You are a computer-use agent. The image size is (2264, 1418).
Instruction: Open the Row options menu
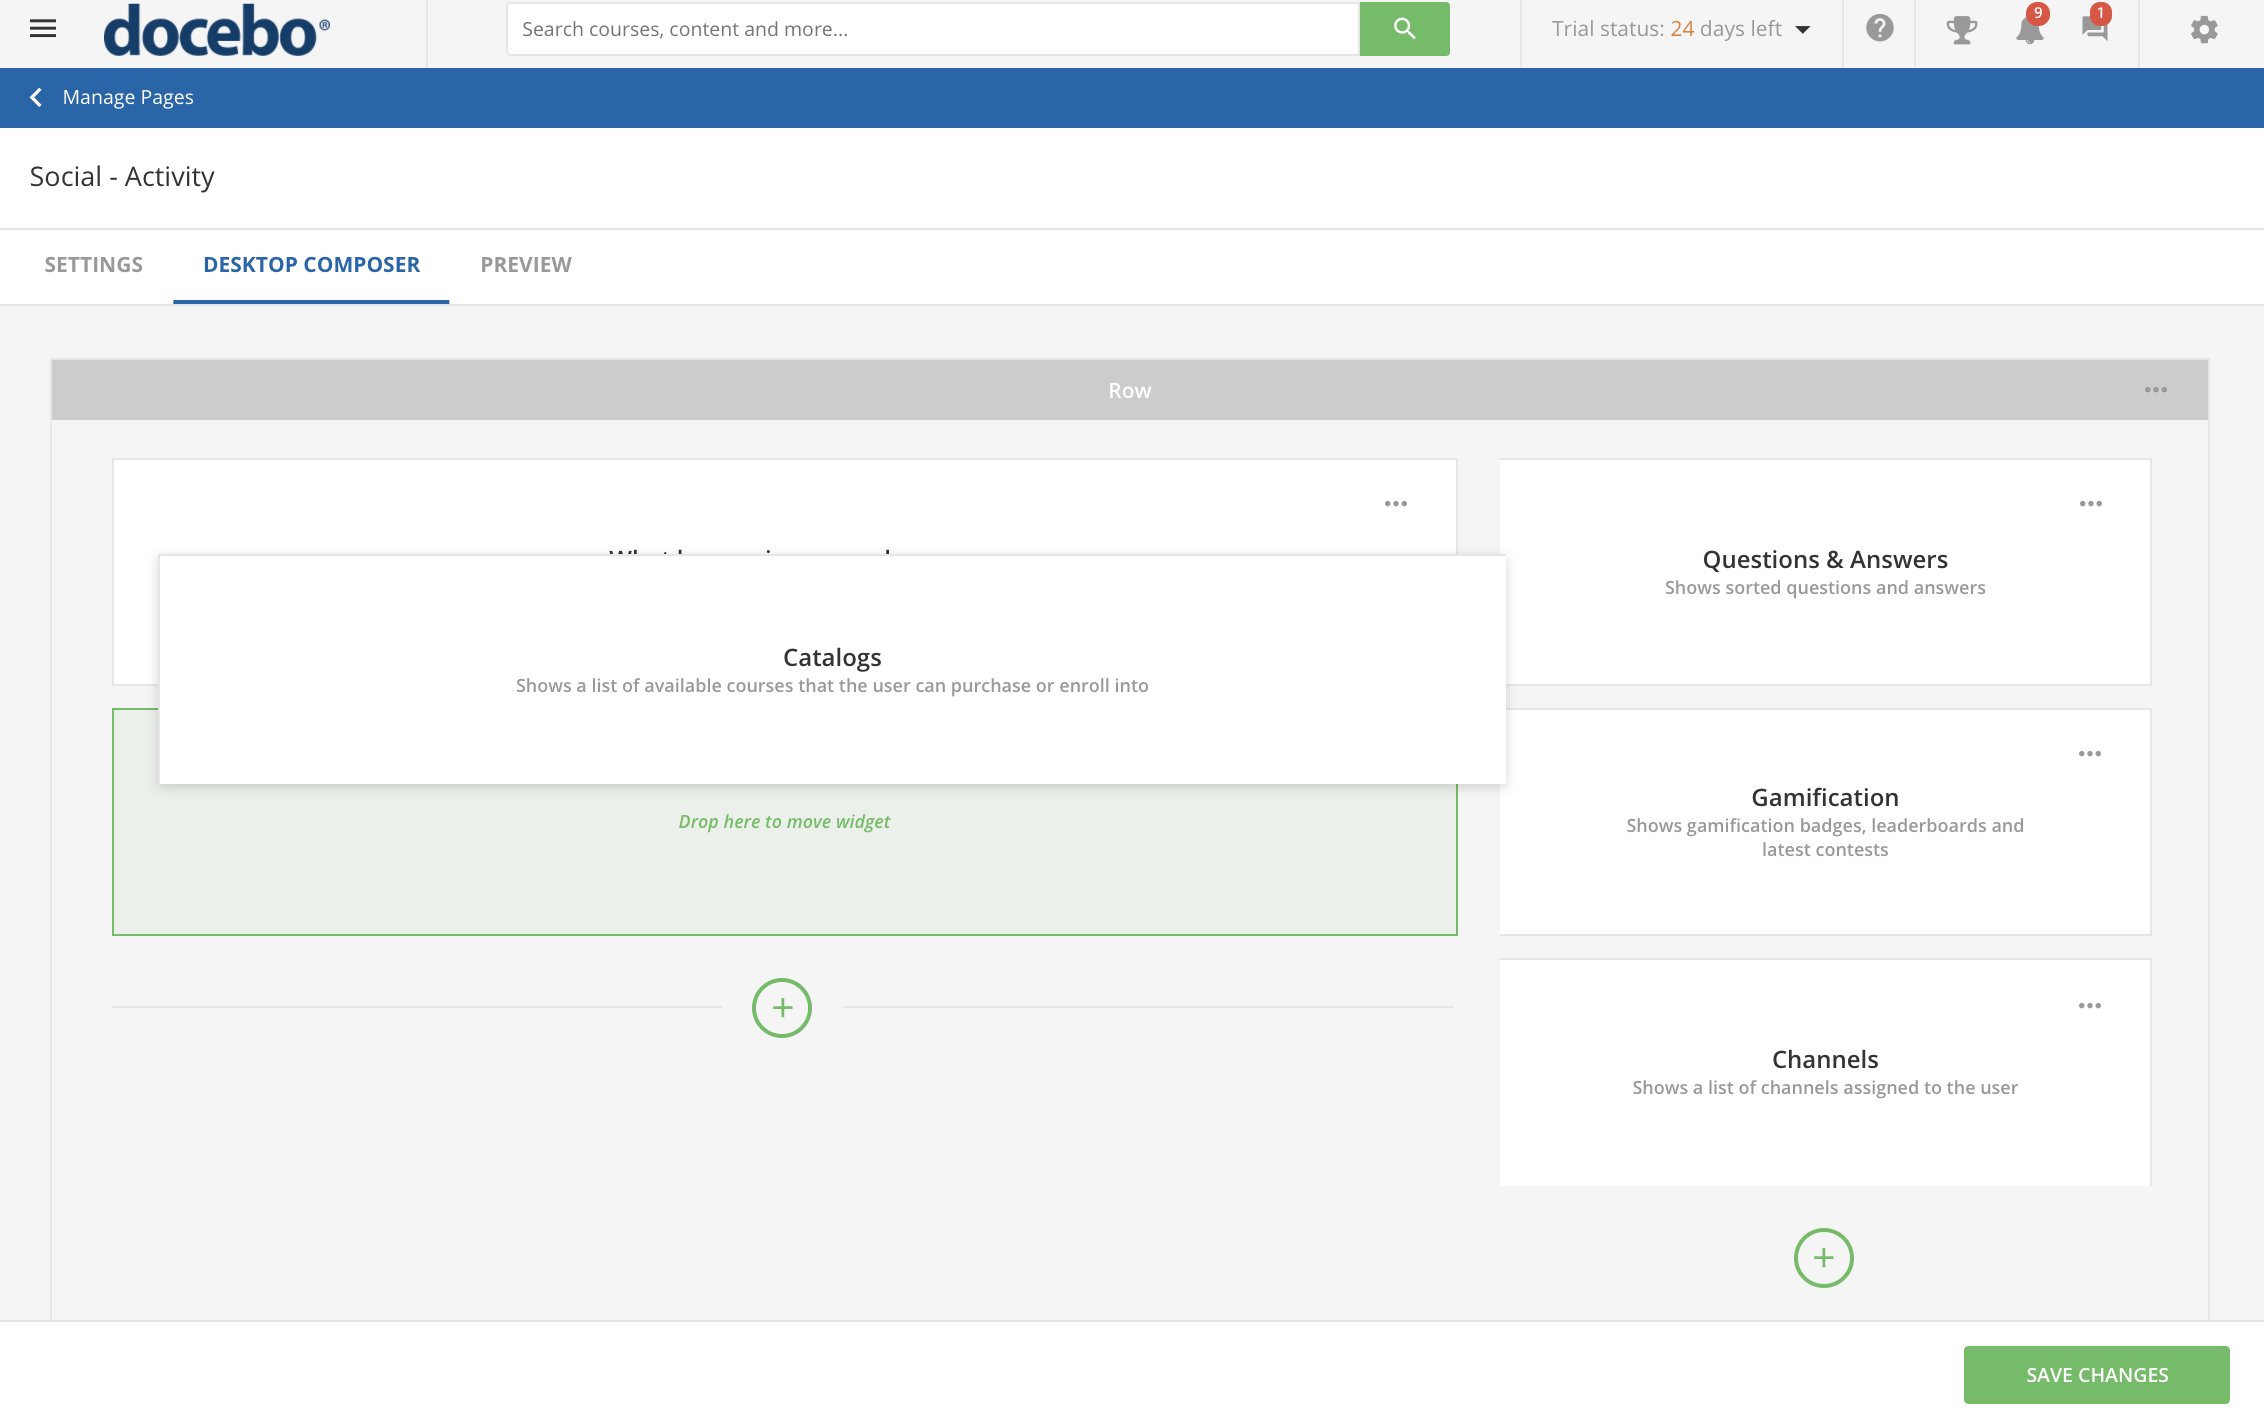[2155, 390]
